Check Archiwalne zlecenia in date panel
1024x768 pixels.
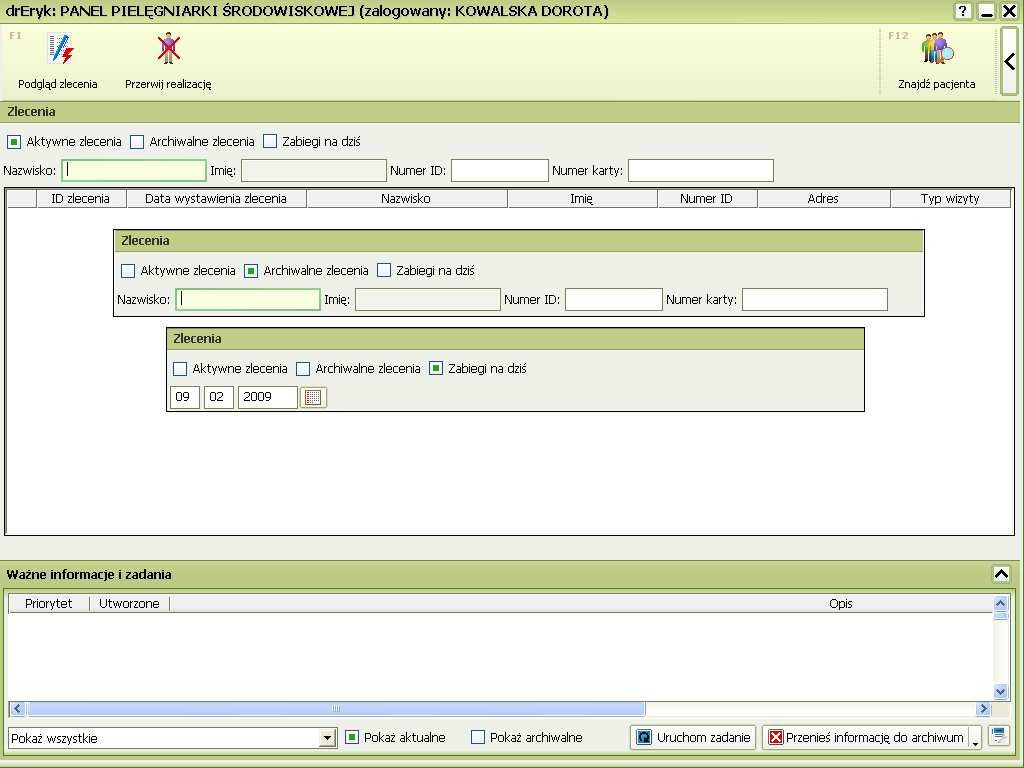pos(303,369)
